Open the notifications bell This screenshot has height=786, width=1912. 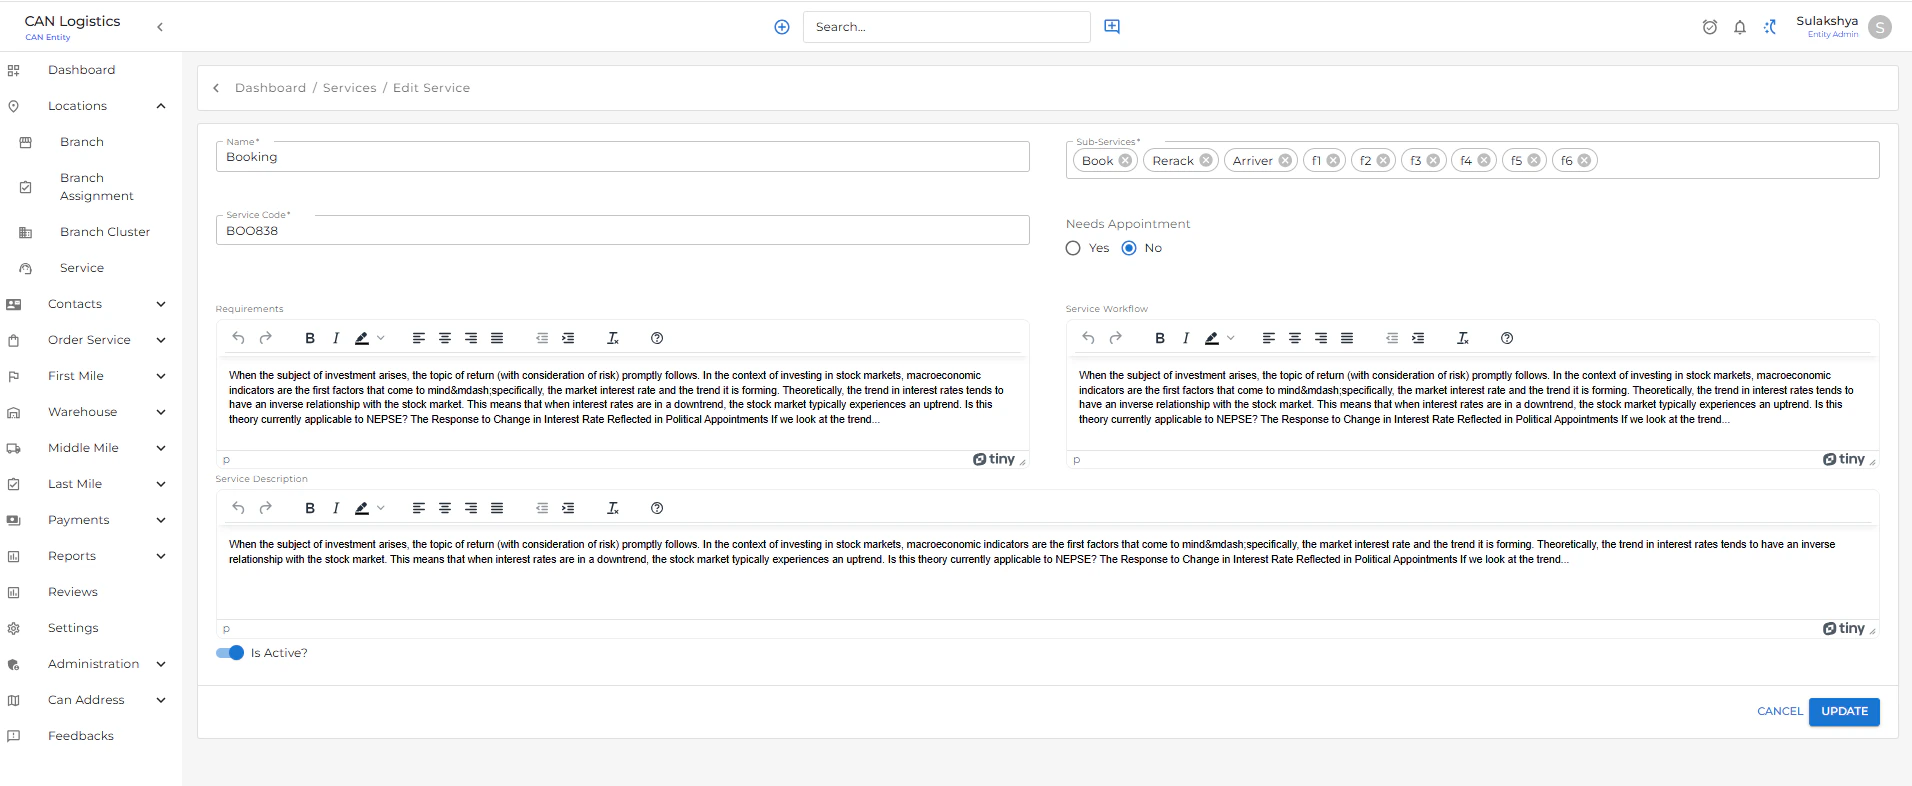point(1740,27)
